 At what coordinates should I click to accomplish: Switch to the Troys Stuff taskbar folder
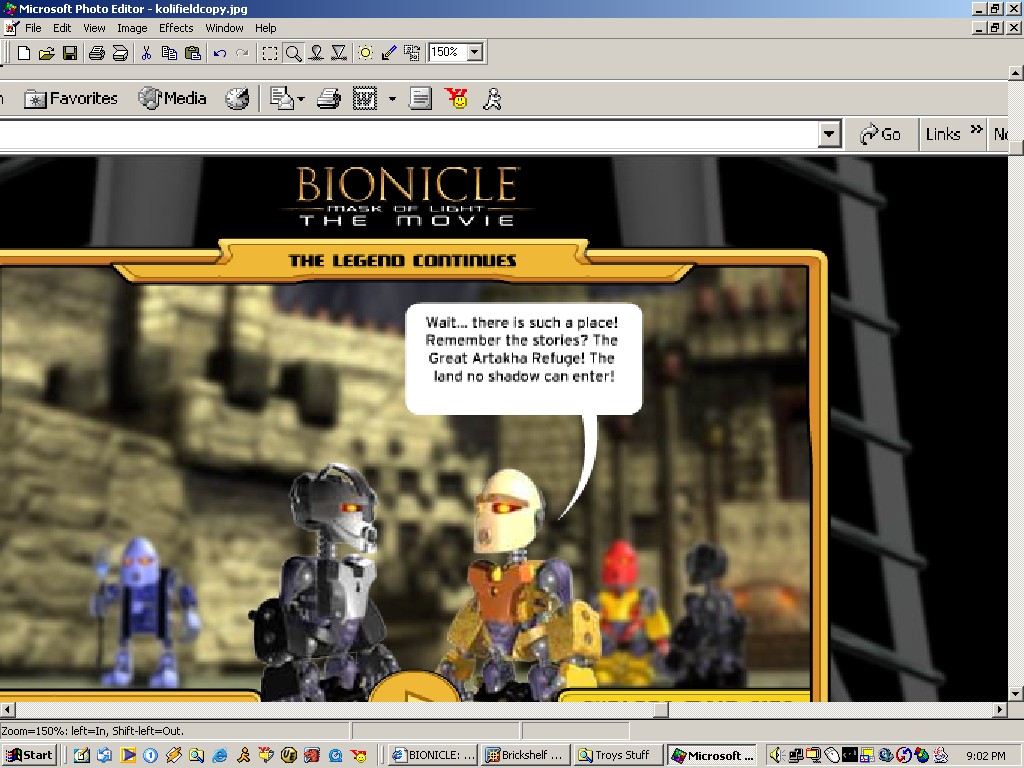coord(619,756)
